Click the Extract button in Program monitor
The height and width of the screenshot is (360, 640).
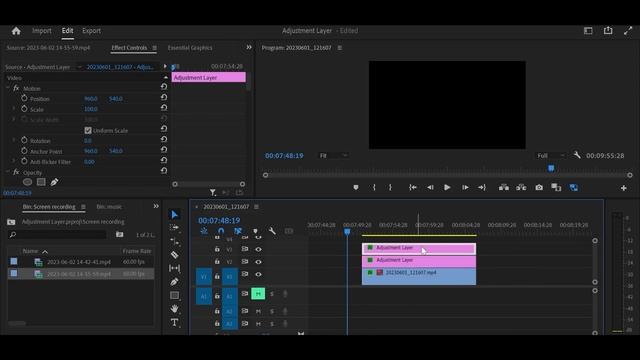coord(521,187)
